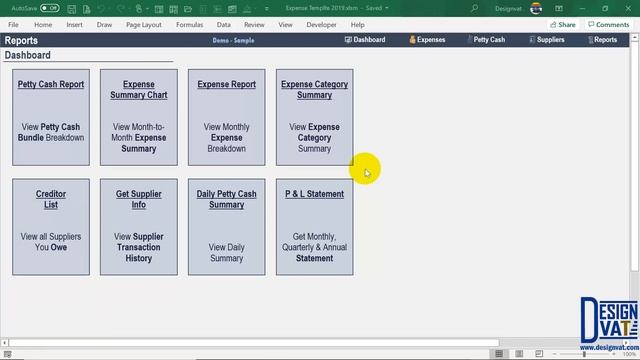
Task: Open the Daily Petty Cash Summary link
Action: 227,199
